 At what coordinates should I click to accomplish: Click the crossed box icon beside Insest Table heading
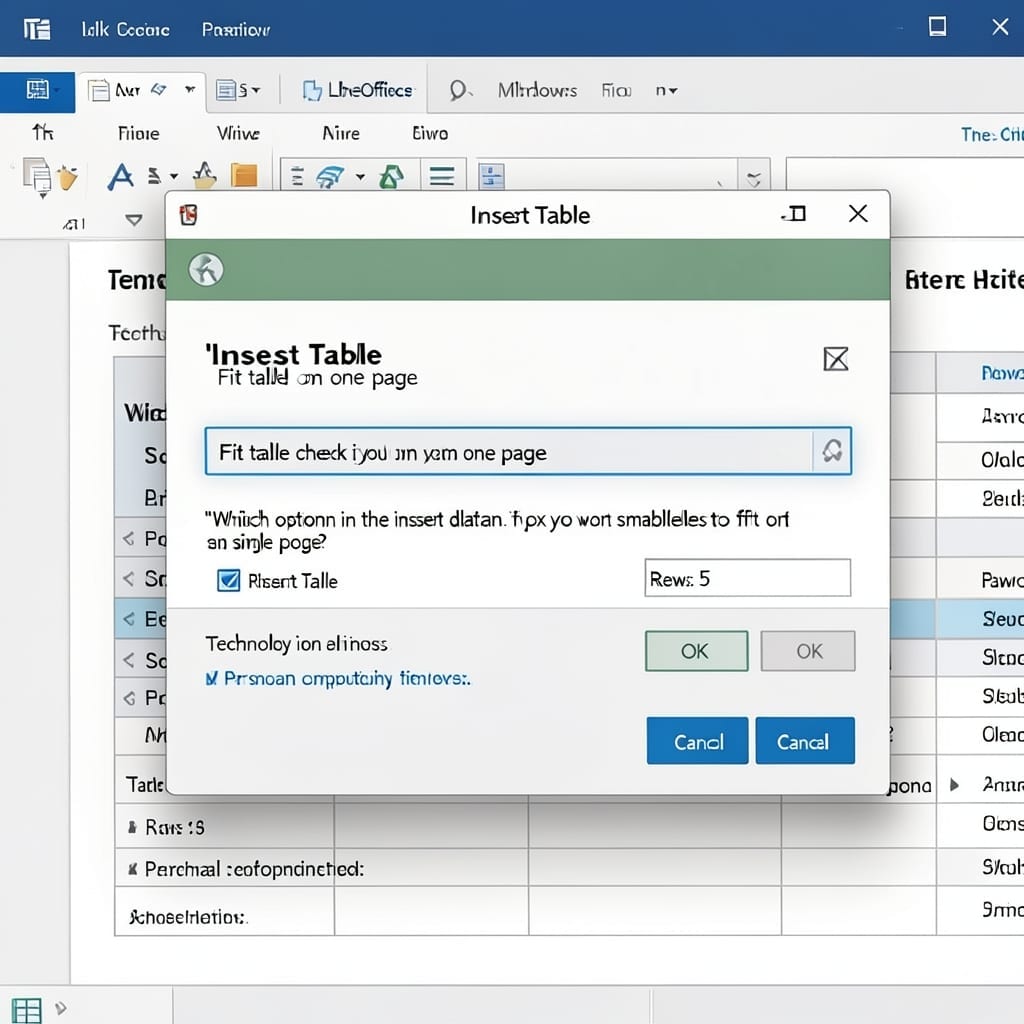pyautogui.click(x=836, y=359)
